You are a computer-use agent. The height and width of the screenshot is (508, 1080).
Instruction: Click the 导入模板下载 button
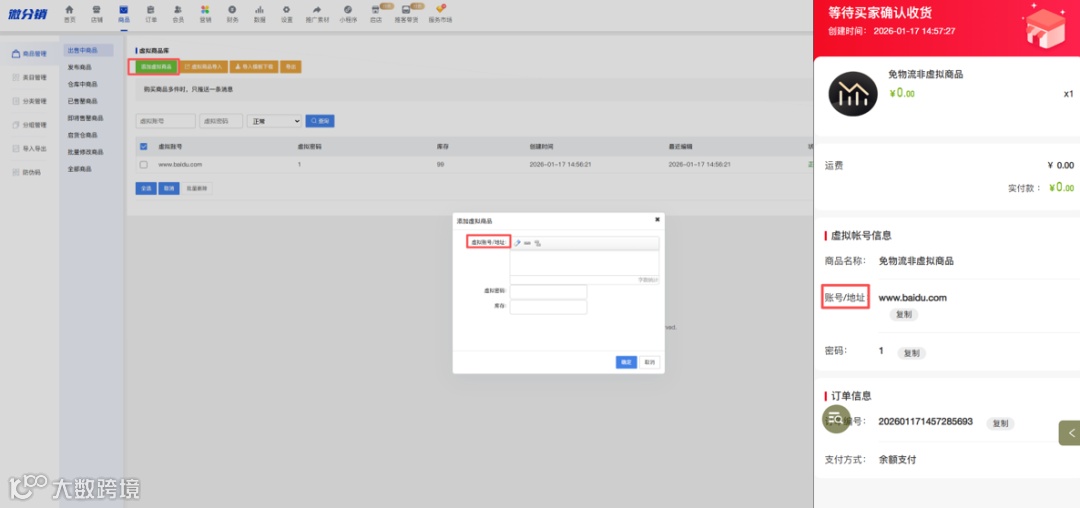pos(253,67)
